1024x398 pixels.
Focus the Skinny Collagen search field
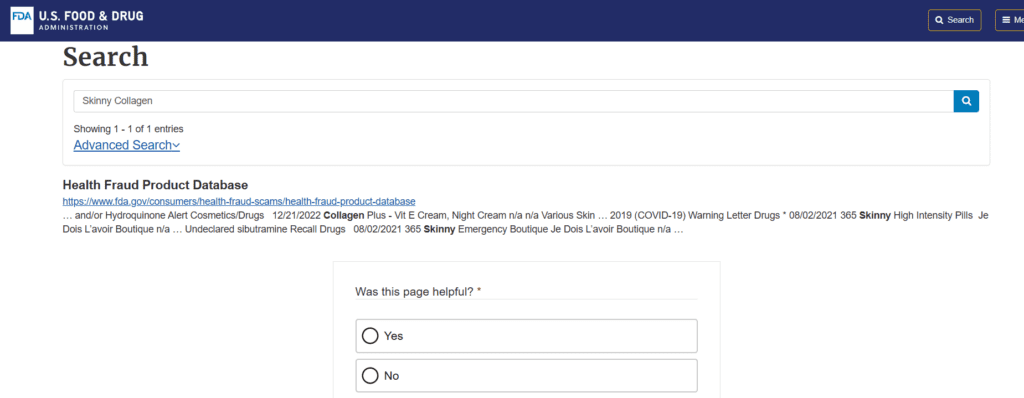(513, 101)
